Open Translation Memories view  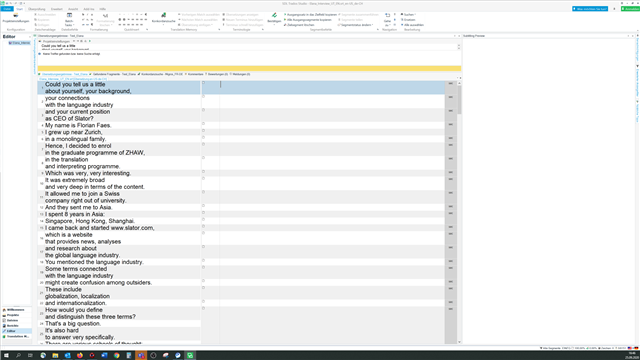pos(16,336)
